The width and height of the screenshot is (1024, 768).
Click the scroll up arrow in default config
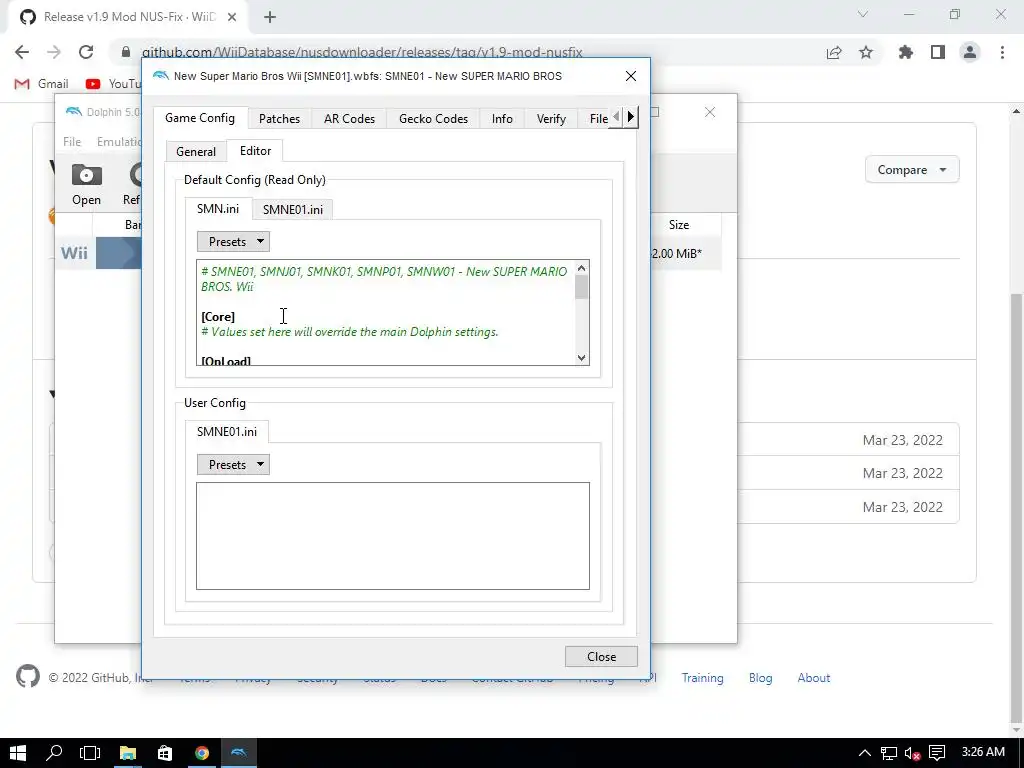[x=581, y=268]
